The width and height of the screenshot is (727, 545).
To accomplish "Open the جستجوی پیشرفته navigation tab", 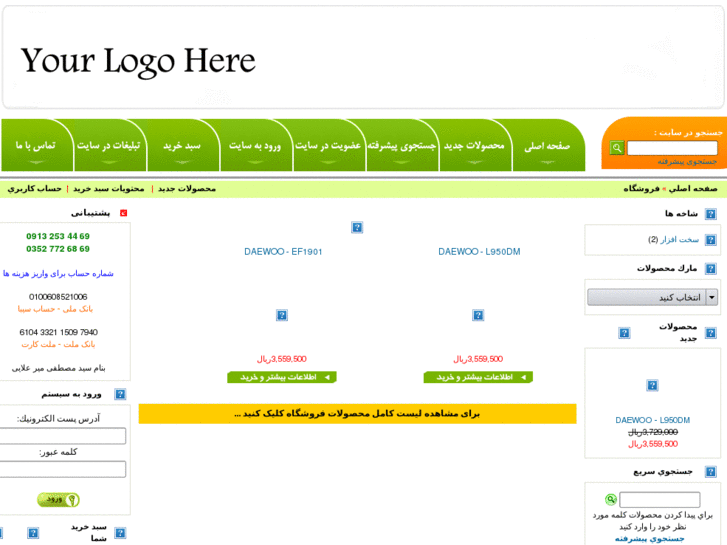I will (x=402, y=146).
